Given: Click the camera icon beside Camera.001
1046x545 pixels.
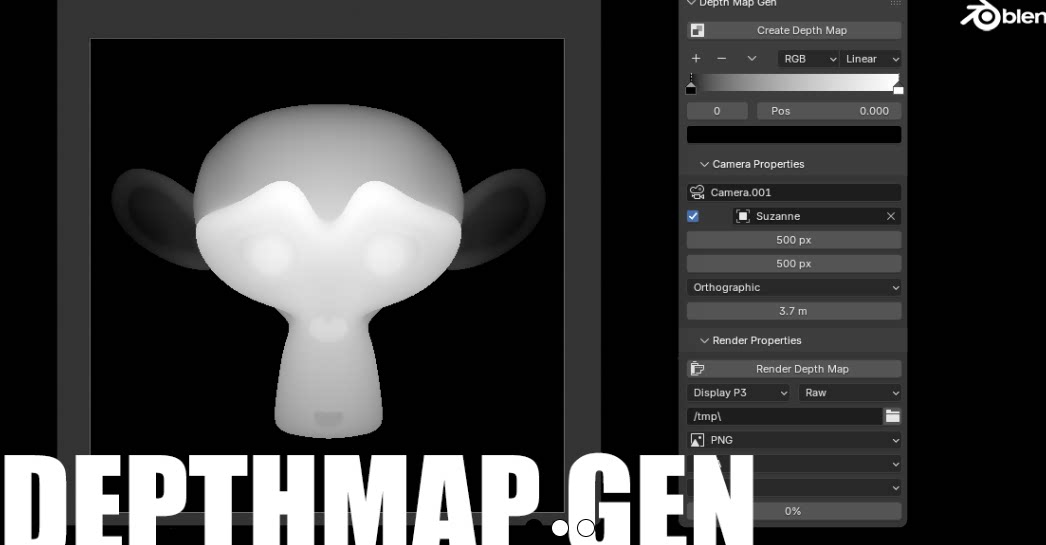Looking at the screenshot, I should click(697, 192).
